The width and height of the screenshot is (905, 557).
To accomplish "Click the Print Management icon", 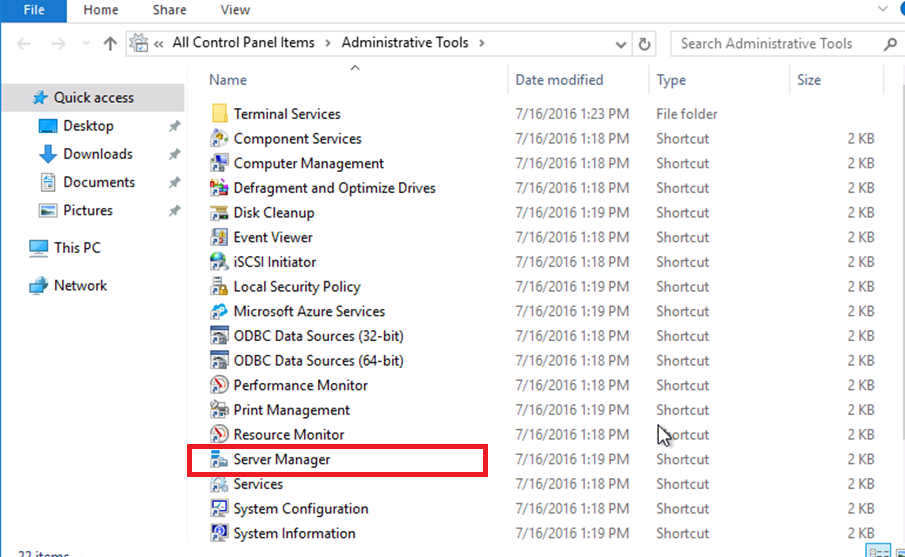I will (219, 410).
